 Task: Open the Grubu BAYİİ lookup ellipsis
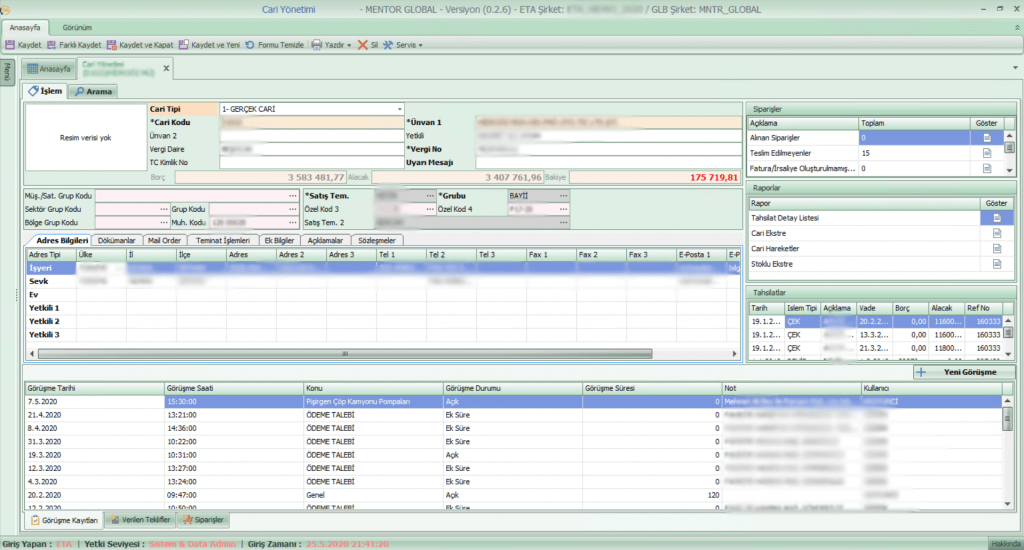(x=563, y=196)
